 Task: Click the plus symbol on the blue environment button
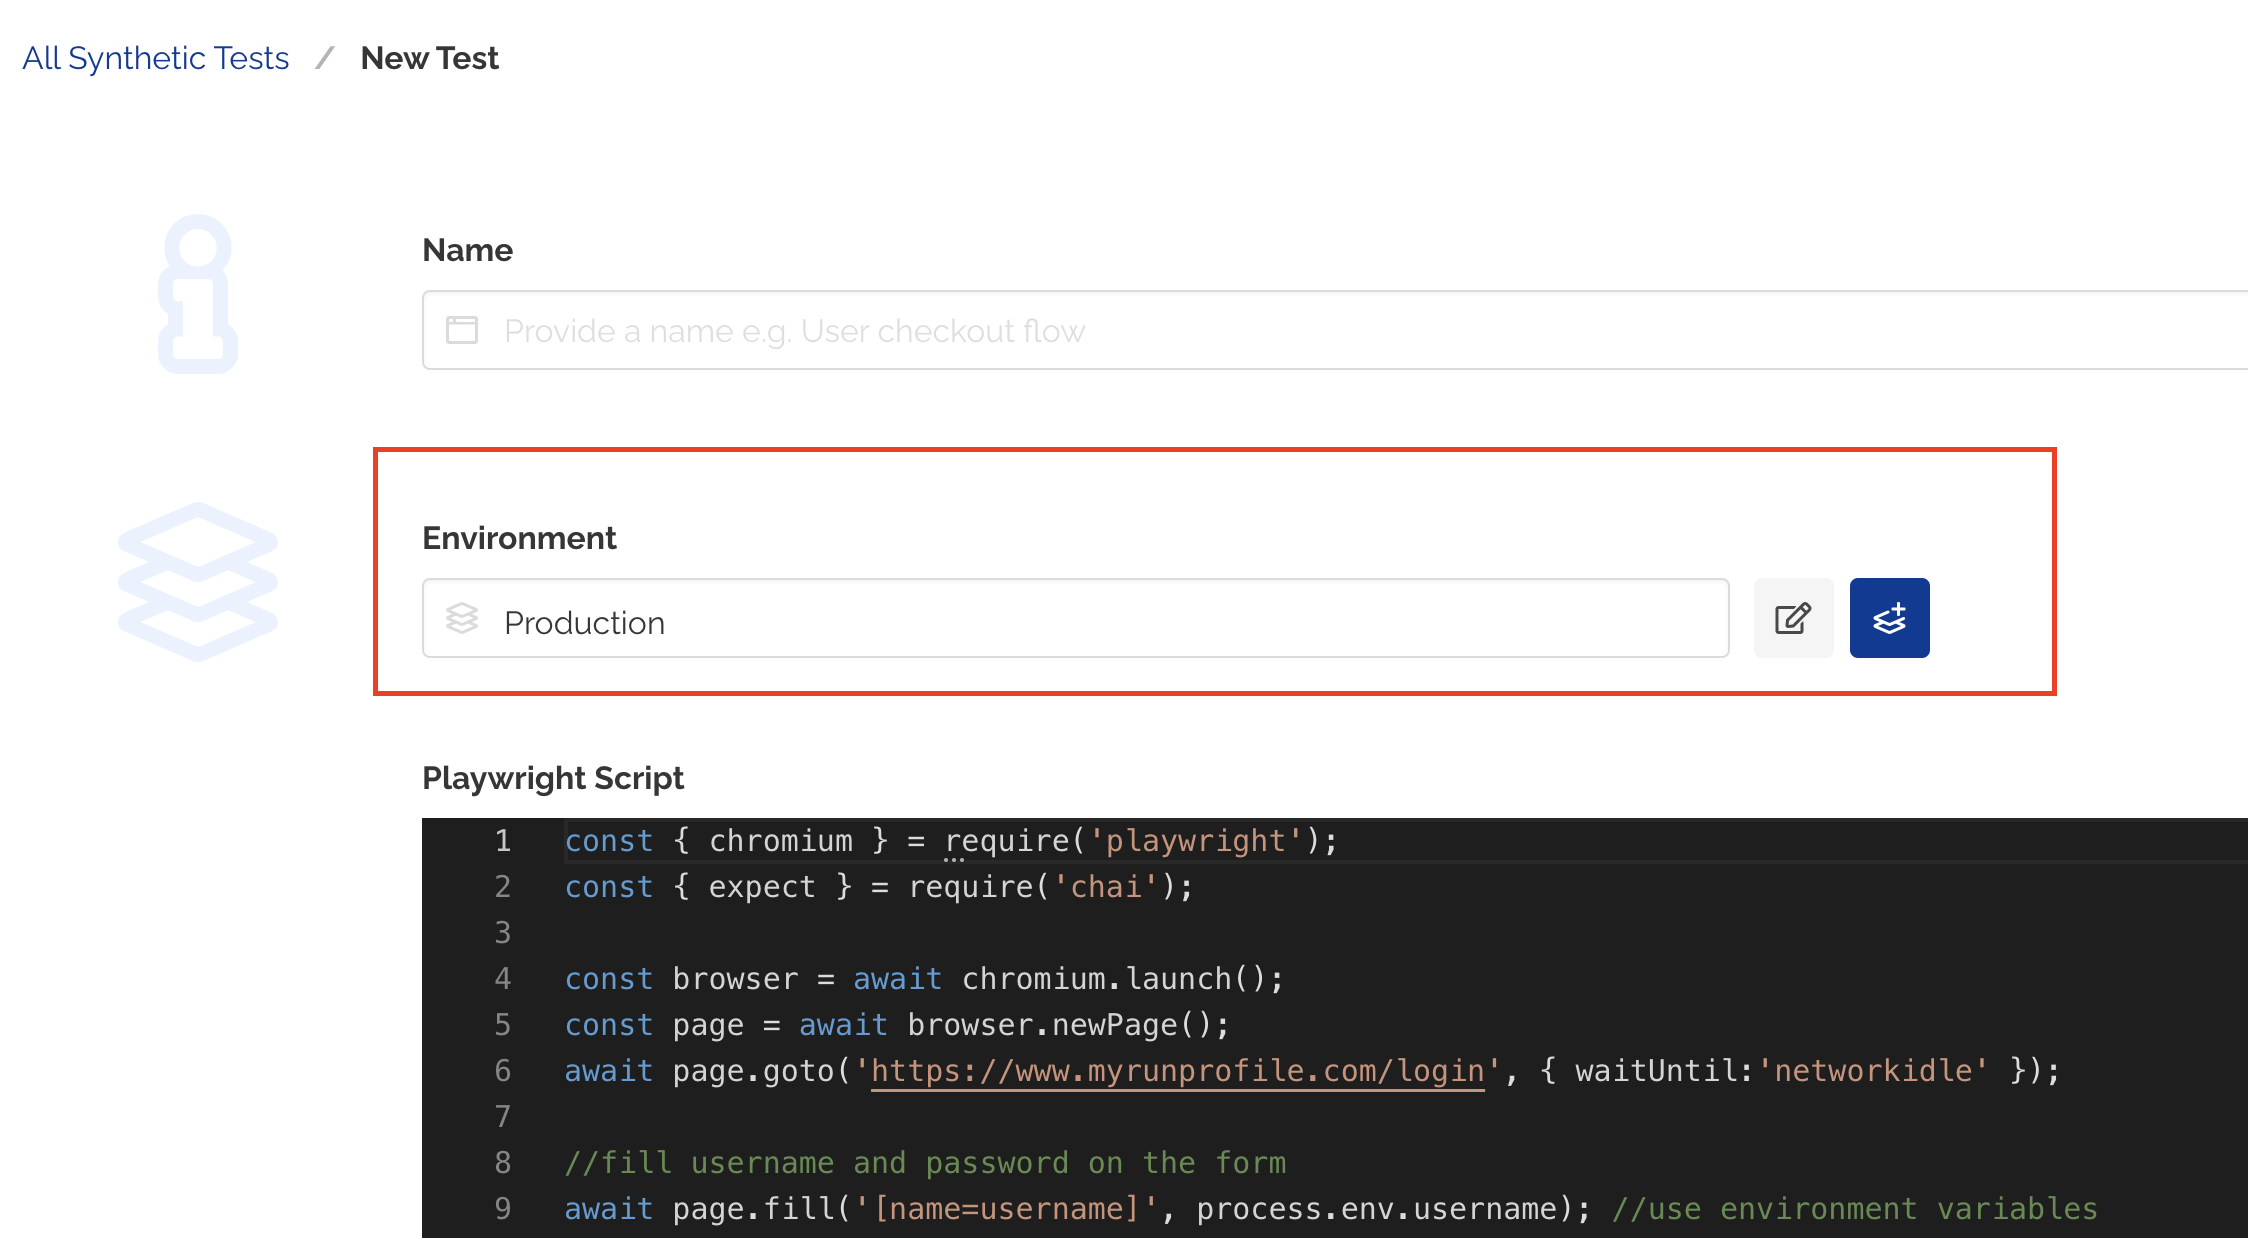pos(1900,608)
